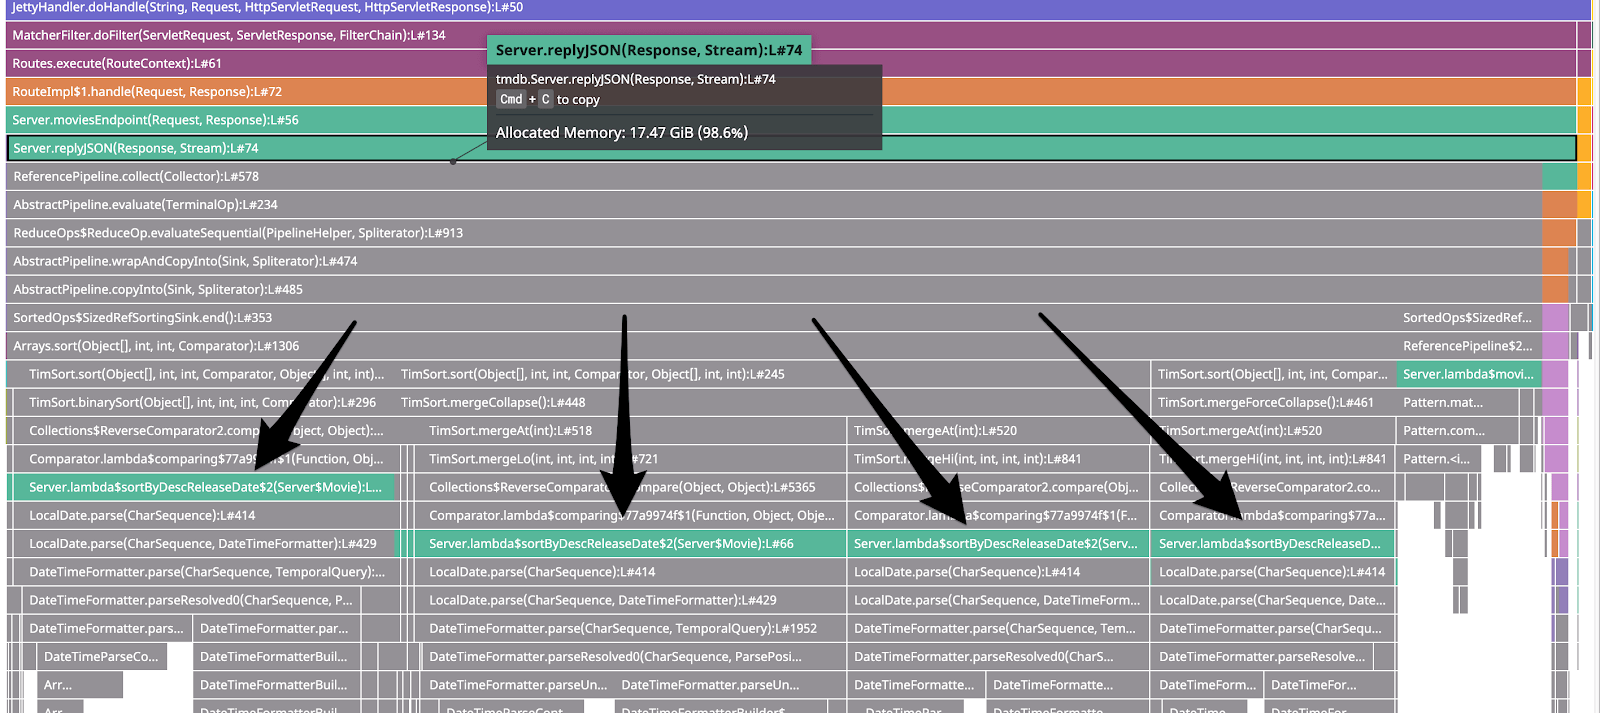Viewport: 1600px width, 713px height.
Task: Select the ReferencePipeline$2... frame
Action: 1469,346
